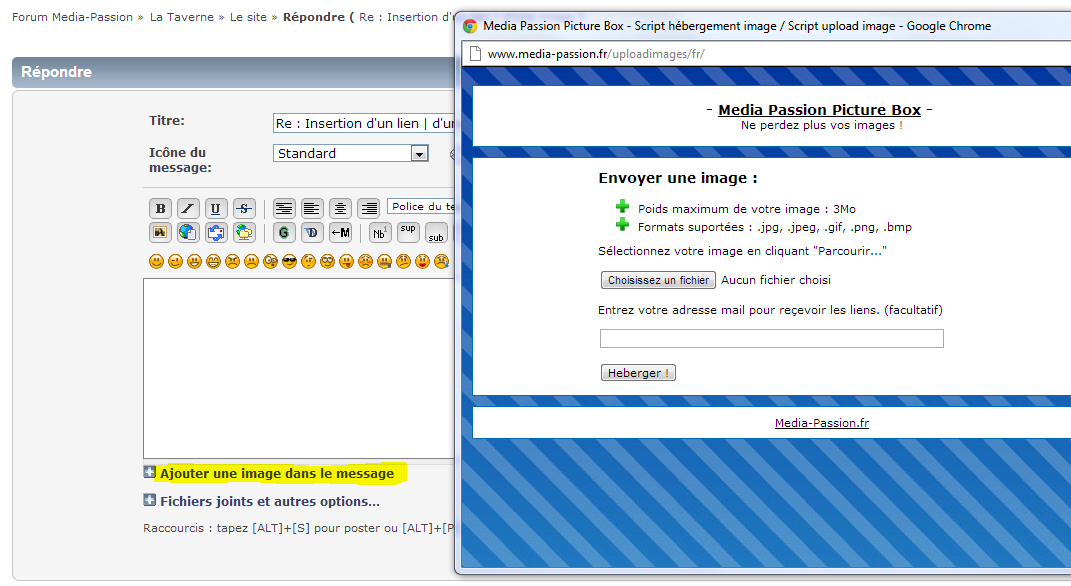Click the Nb footnote button
Screen dimensions: 1071x586
tap(380, 232)
